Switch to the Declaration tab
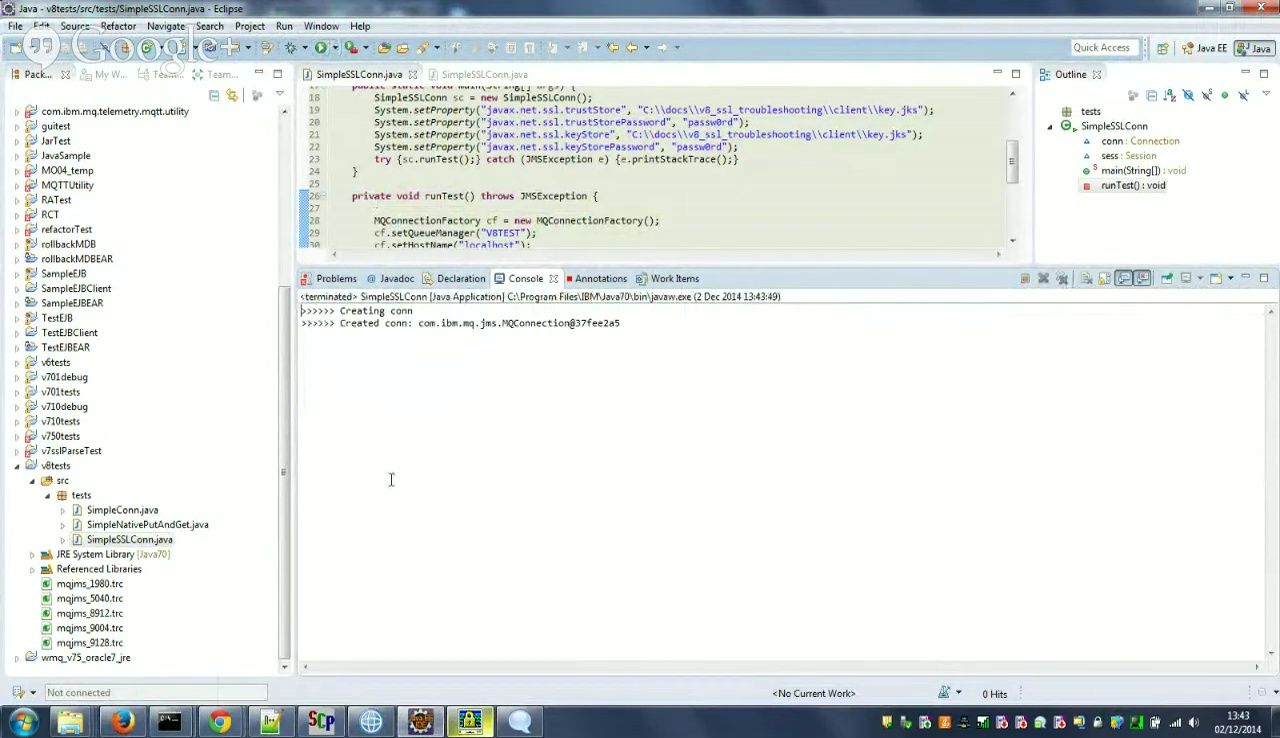This screenshot has width=1280, height=738. tap(454, 279)
